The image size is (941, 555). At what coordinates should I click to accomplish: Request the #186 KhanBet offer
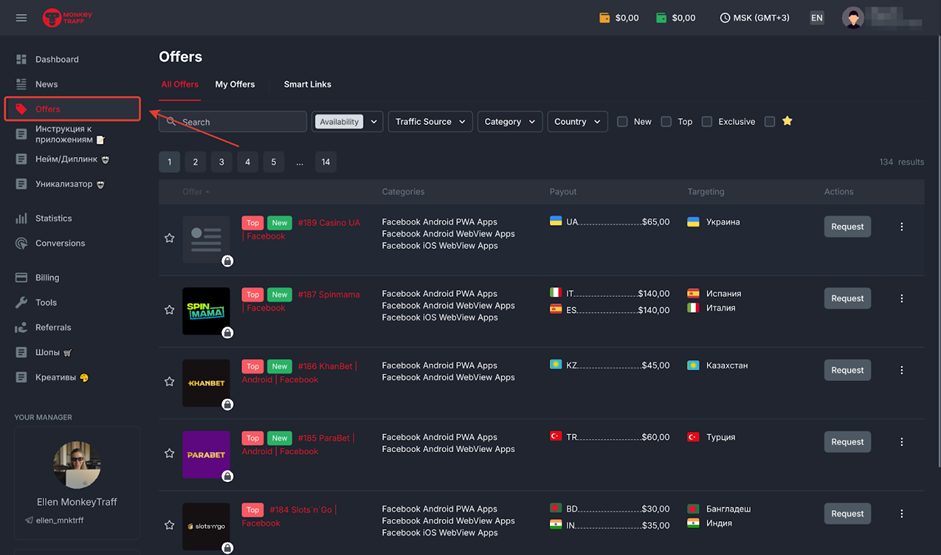847,370
